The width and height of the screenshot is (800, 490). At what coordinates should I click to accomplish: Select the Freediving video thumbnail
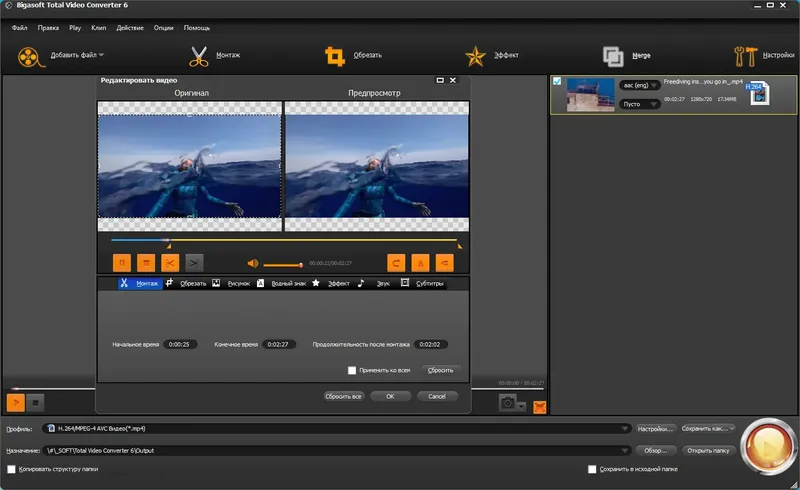click(x=591, y=94)
